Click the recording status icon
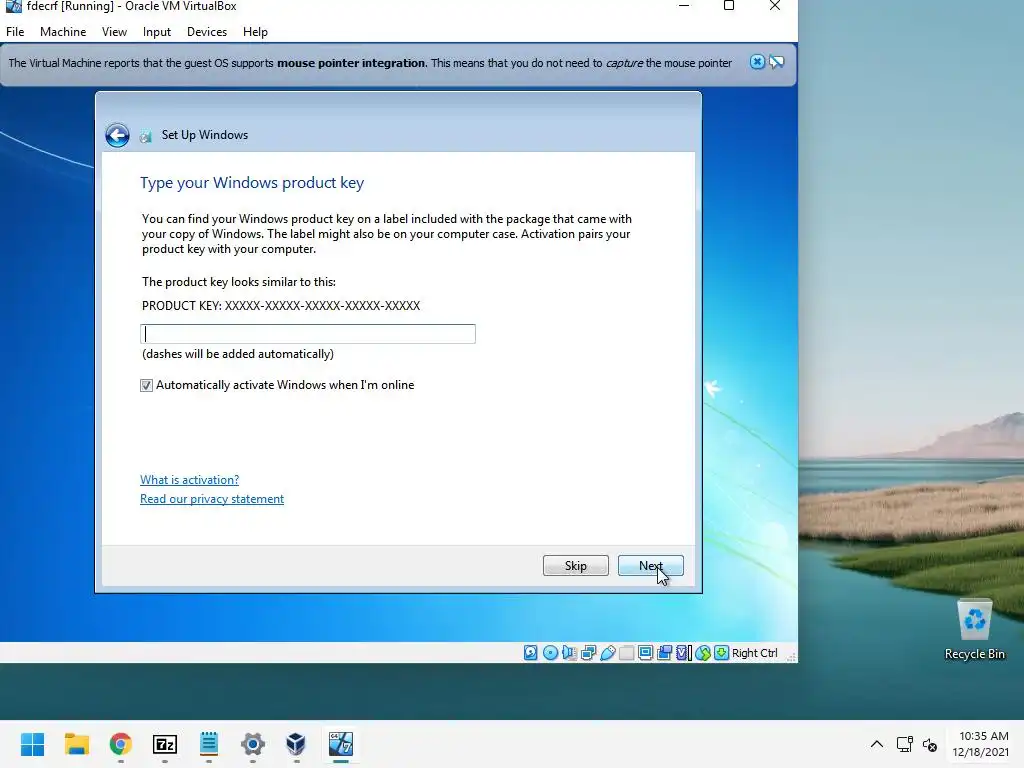 tap(664, 652)
